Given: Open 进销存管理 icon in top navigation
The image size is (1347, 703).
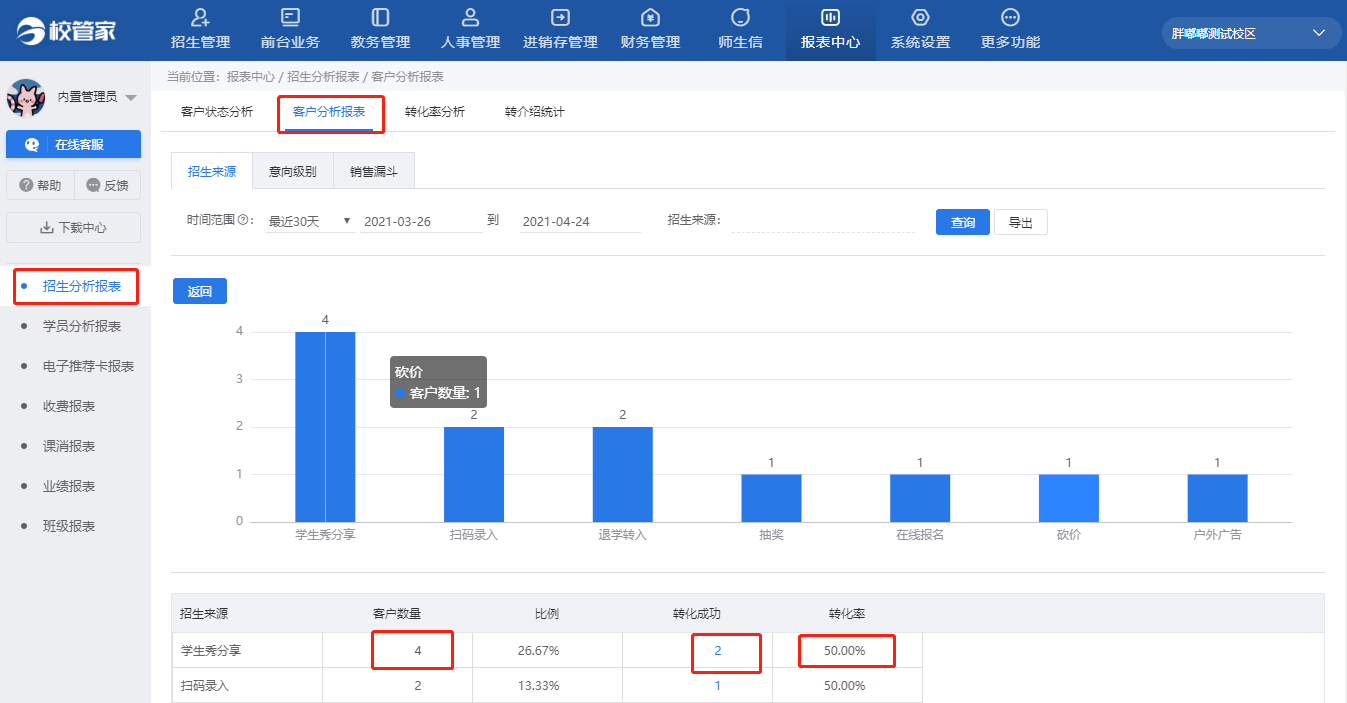Looking at the screenshot, I should point(560,17).
